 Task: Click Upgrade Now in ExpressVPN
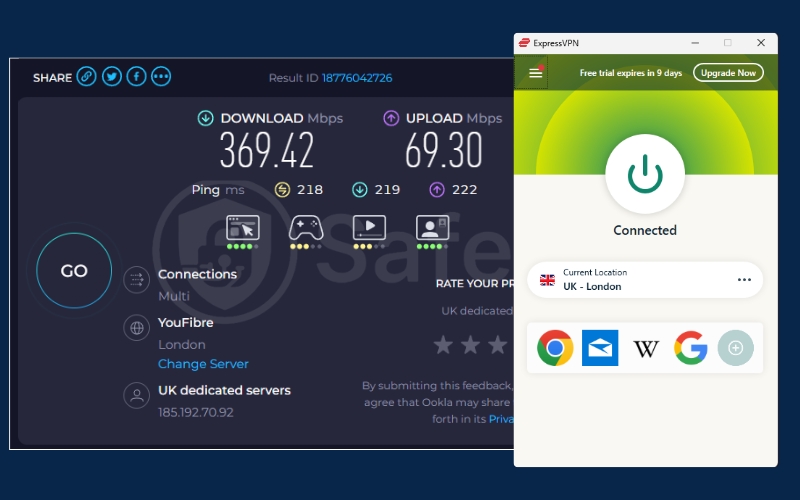click(x=728, y=73)
